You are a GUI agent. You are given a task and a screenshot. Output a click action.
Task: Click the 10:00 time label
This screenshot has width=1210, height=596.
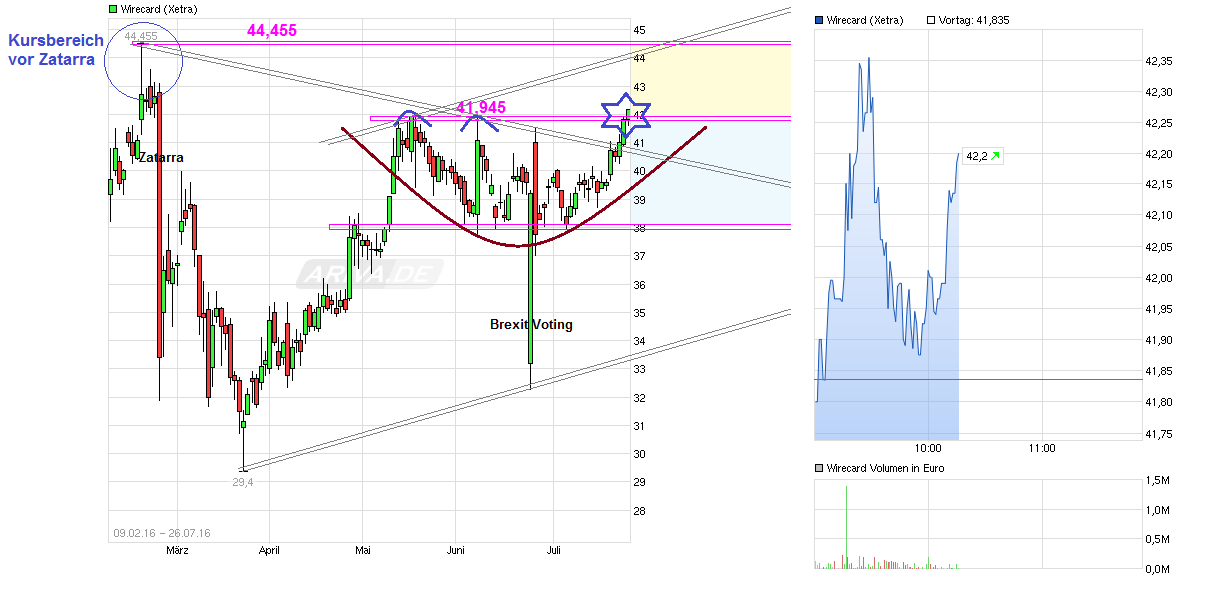(928, 449)
